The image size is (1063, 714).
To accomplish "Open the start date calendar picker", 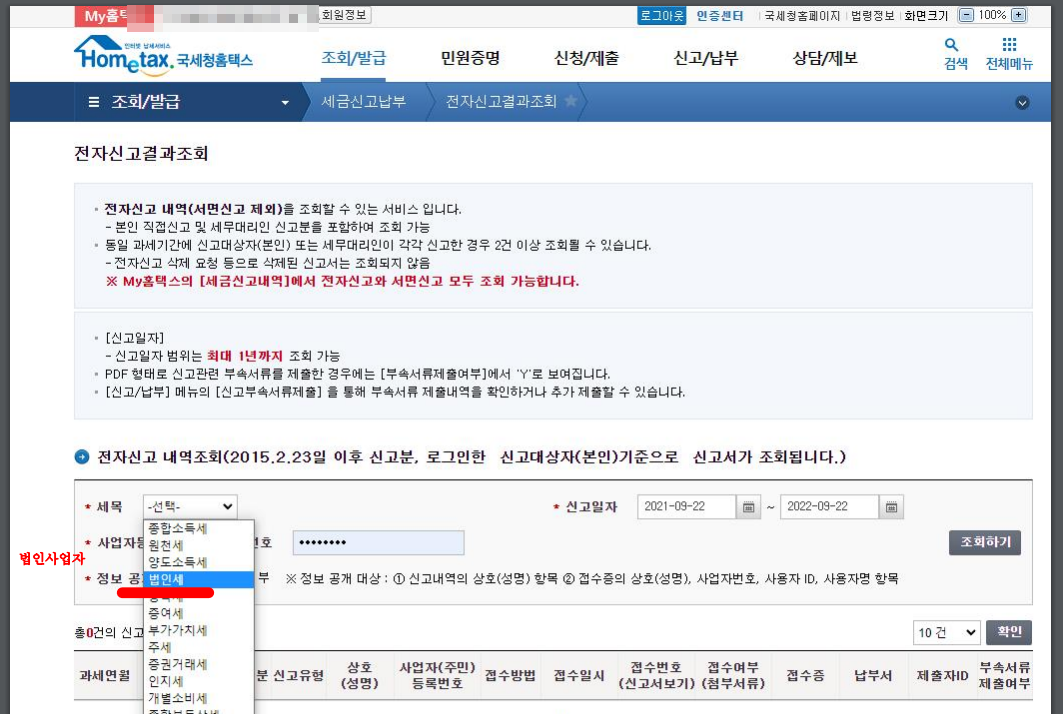I will click(x=749, y=506).
